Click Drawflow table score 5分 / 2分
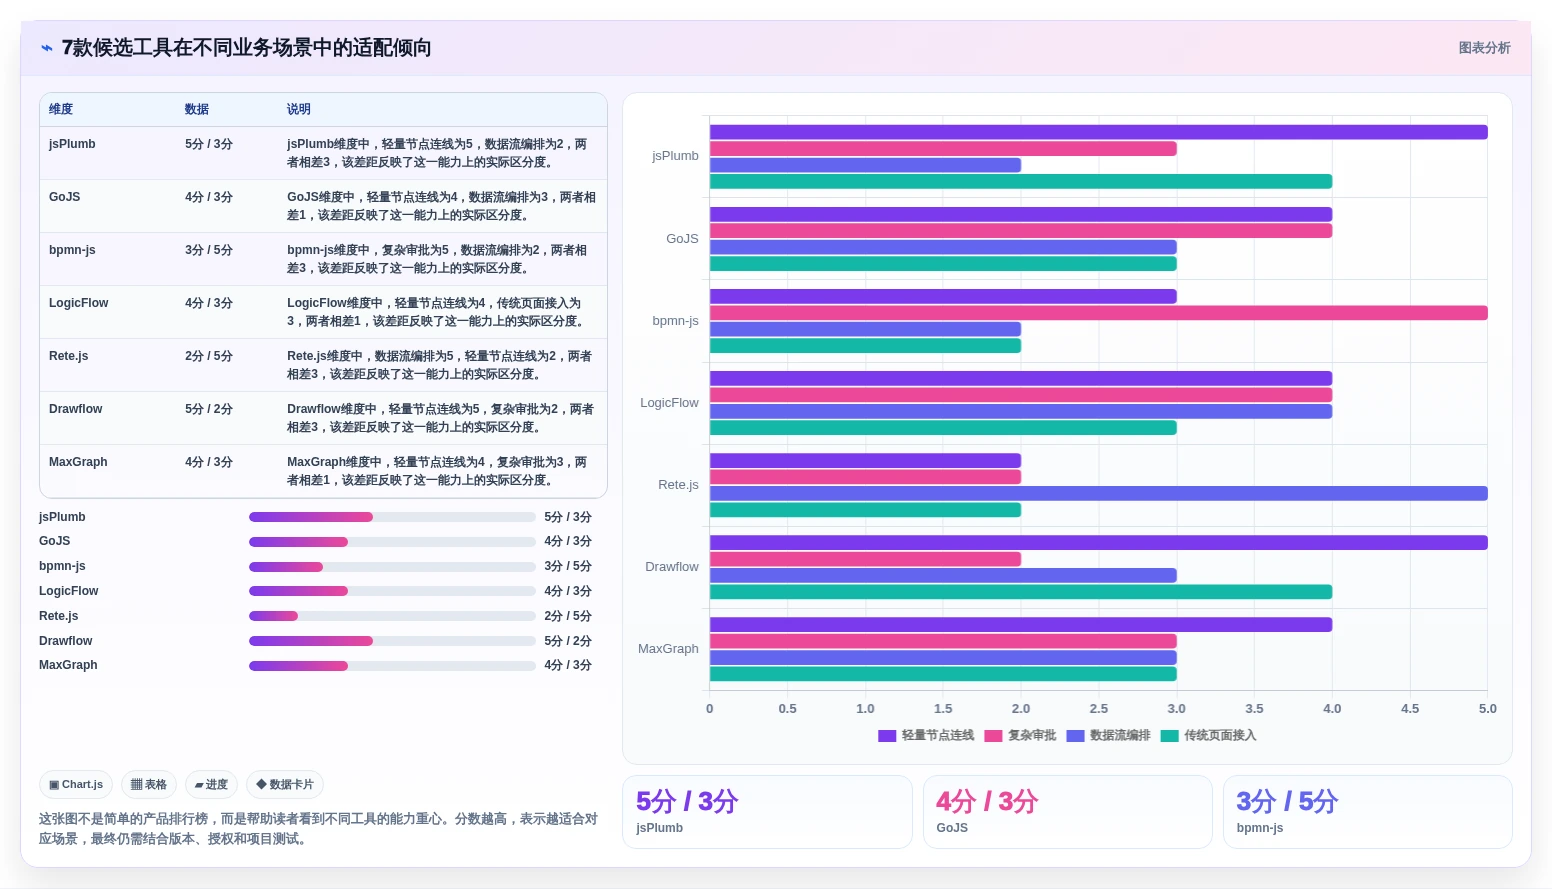This screenshot has height=889, width=1552. tap(209, 409)
